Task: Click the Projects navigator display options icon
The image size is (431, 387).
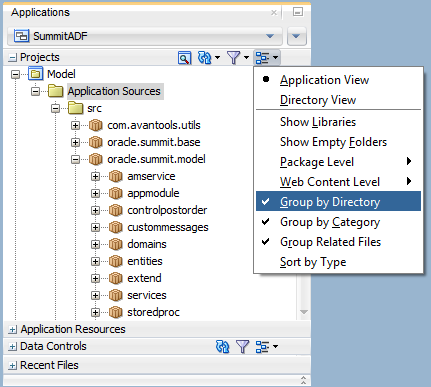Action: [262, 58]
